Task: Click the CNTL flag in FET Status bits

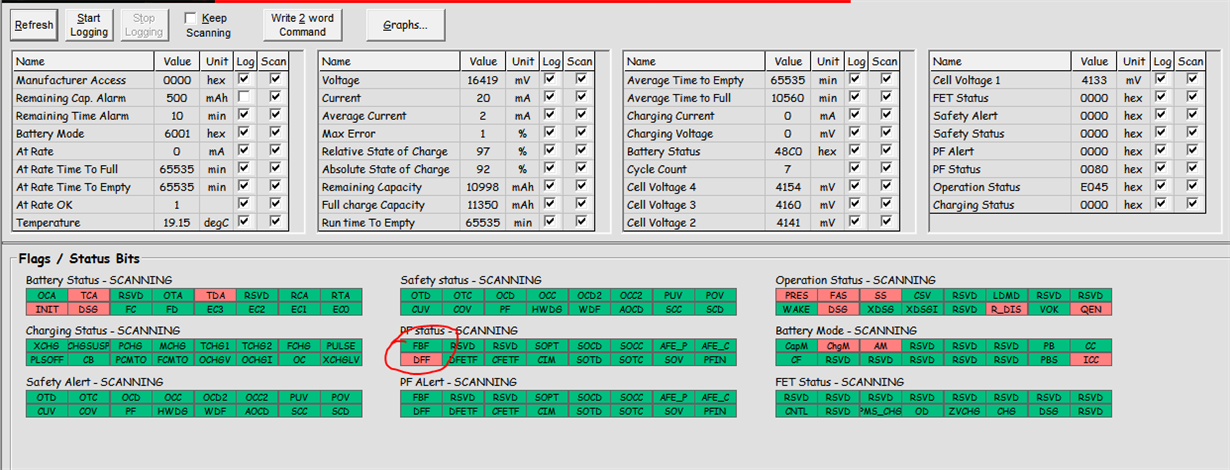Action: pos(796,410)
